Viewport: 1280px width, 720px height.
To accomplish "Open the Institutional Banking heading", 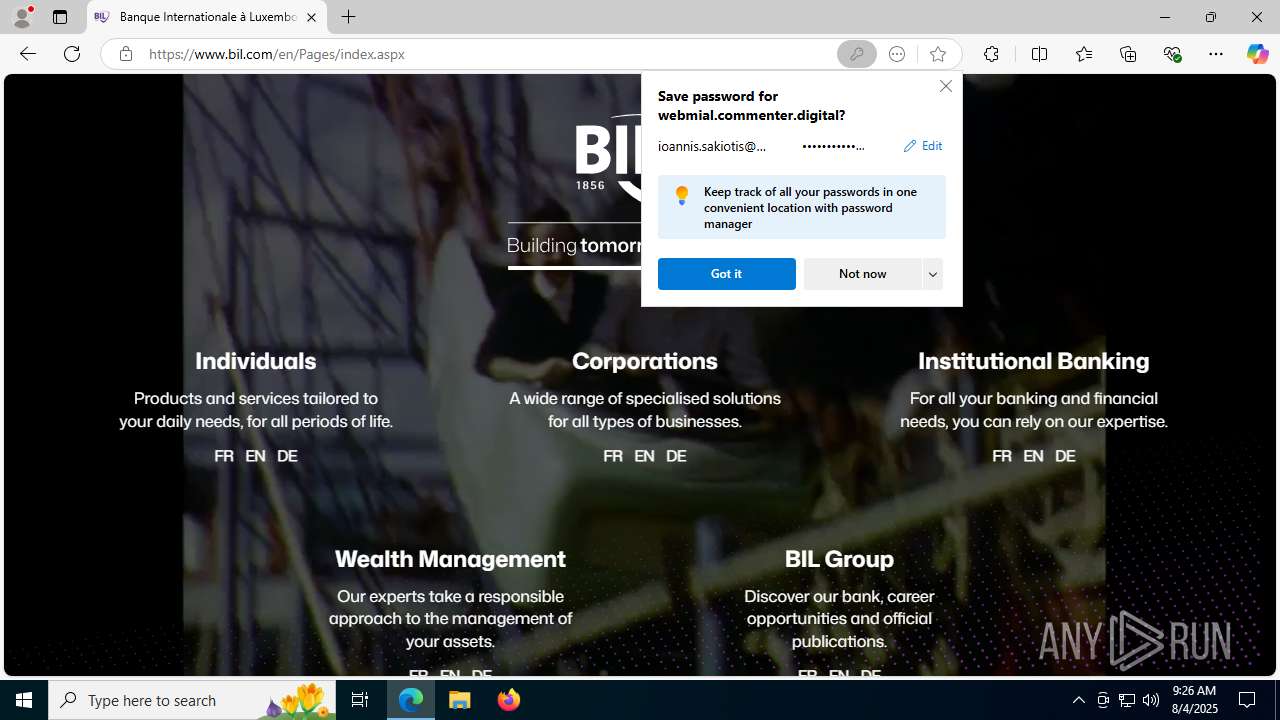I will [1033, 361].
